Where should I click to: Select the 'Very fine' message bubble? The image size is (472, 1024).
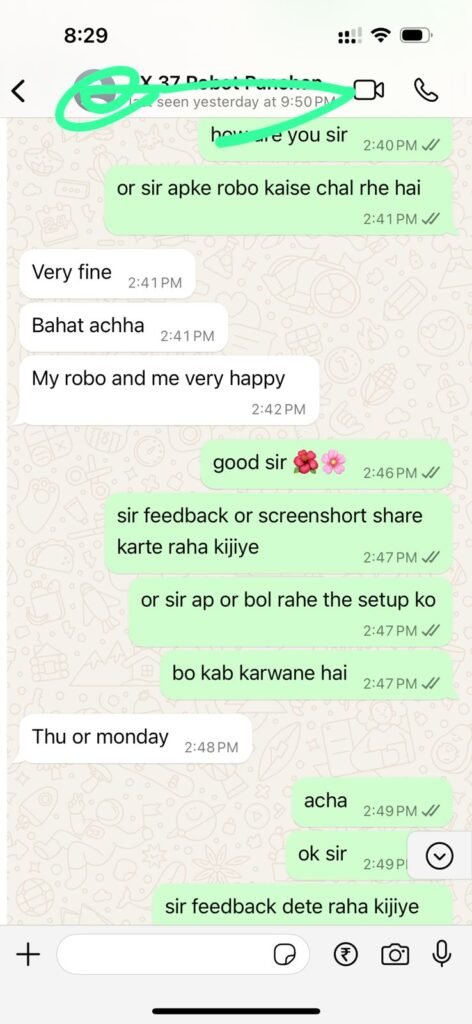tap(108, 274)
